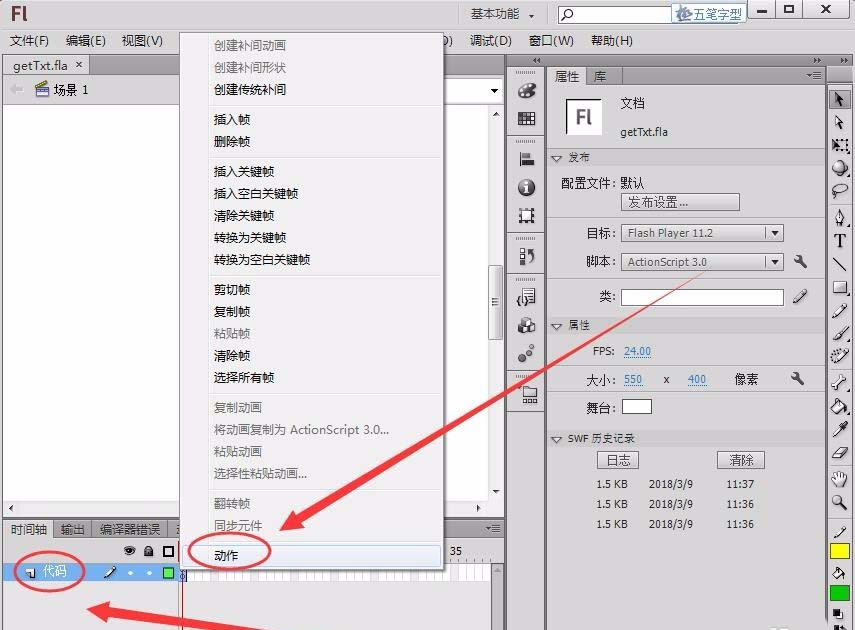855x630 pixels.
Task: Pick the Pen tool
Action: point(840,218)
